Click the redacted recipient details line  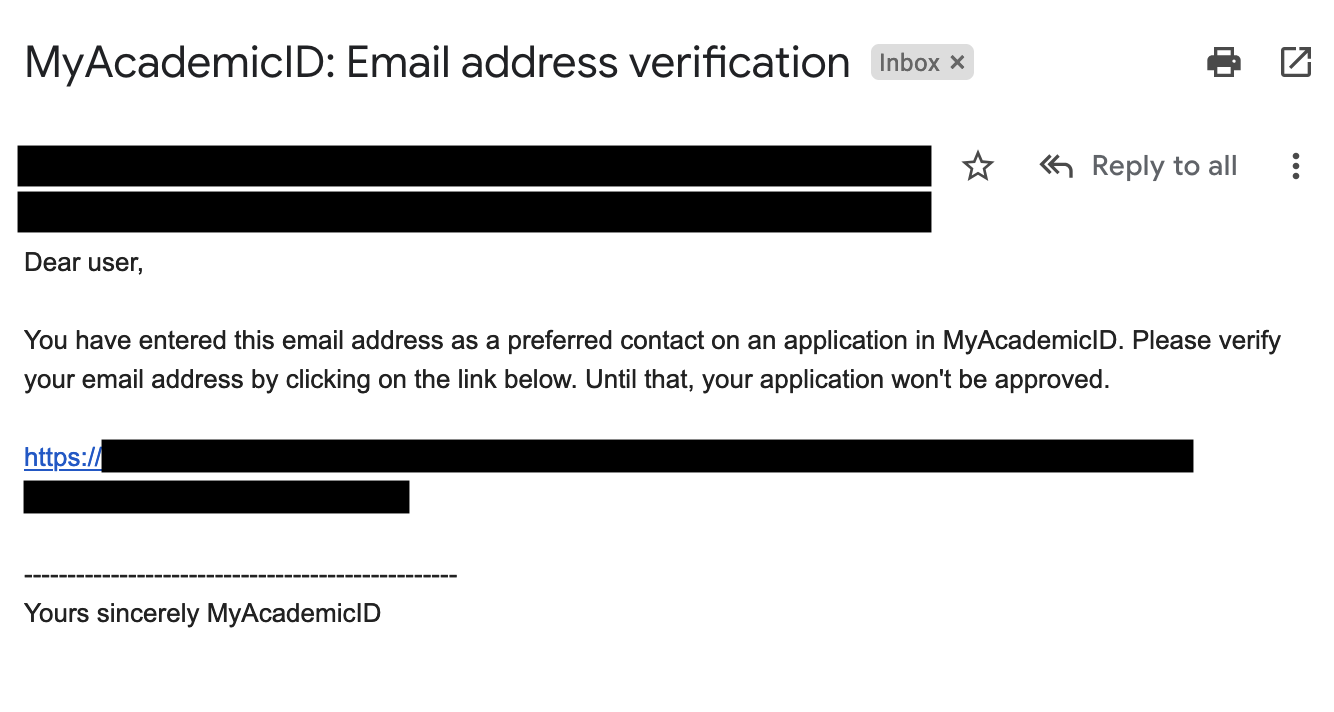pyautogui.click(x=474, y=212)
